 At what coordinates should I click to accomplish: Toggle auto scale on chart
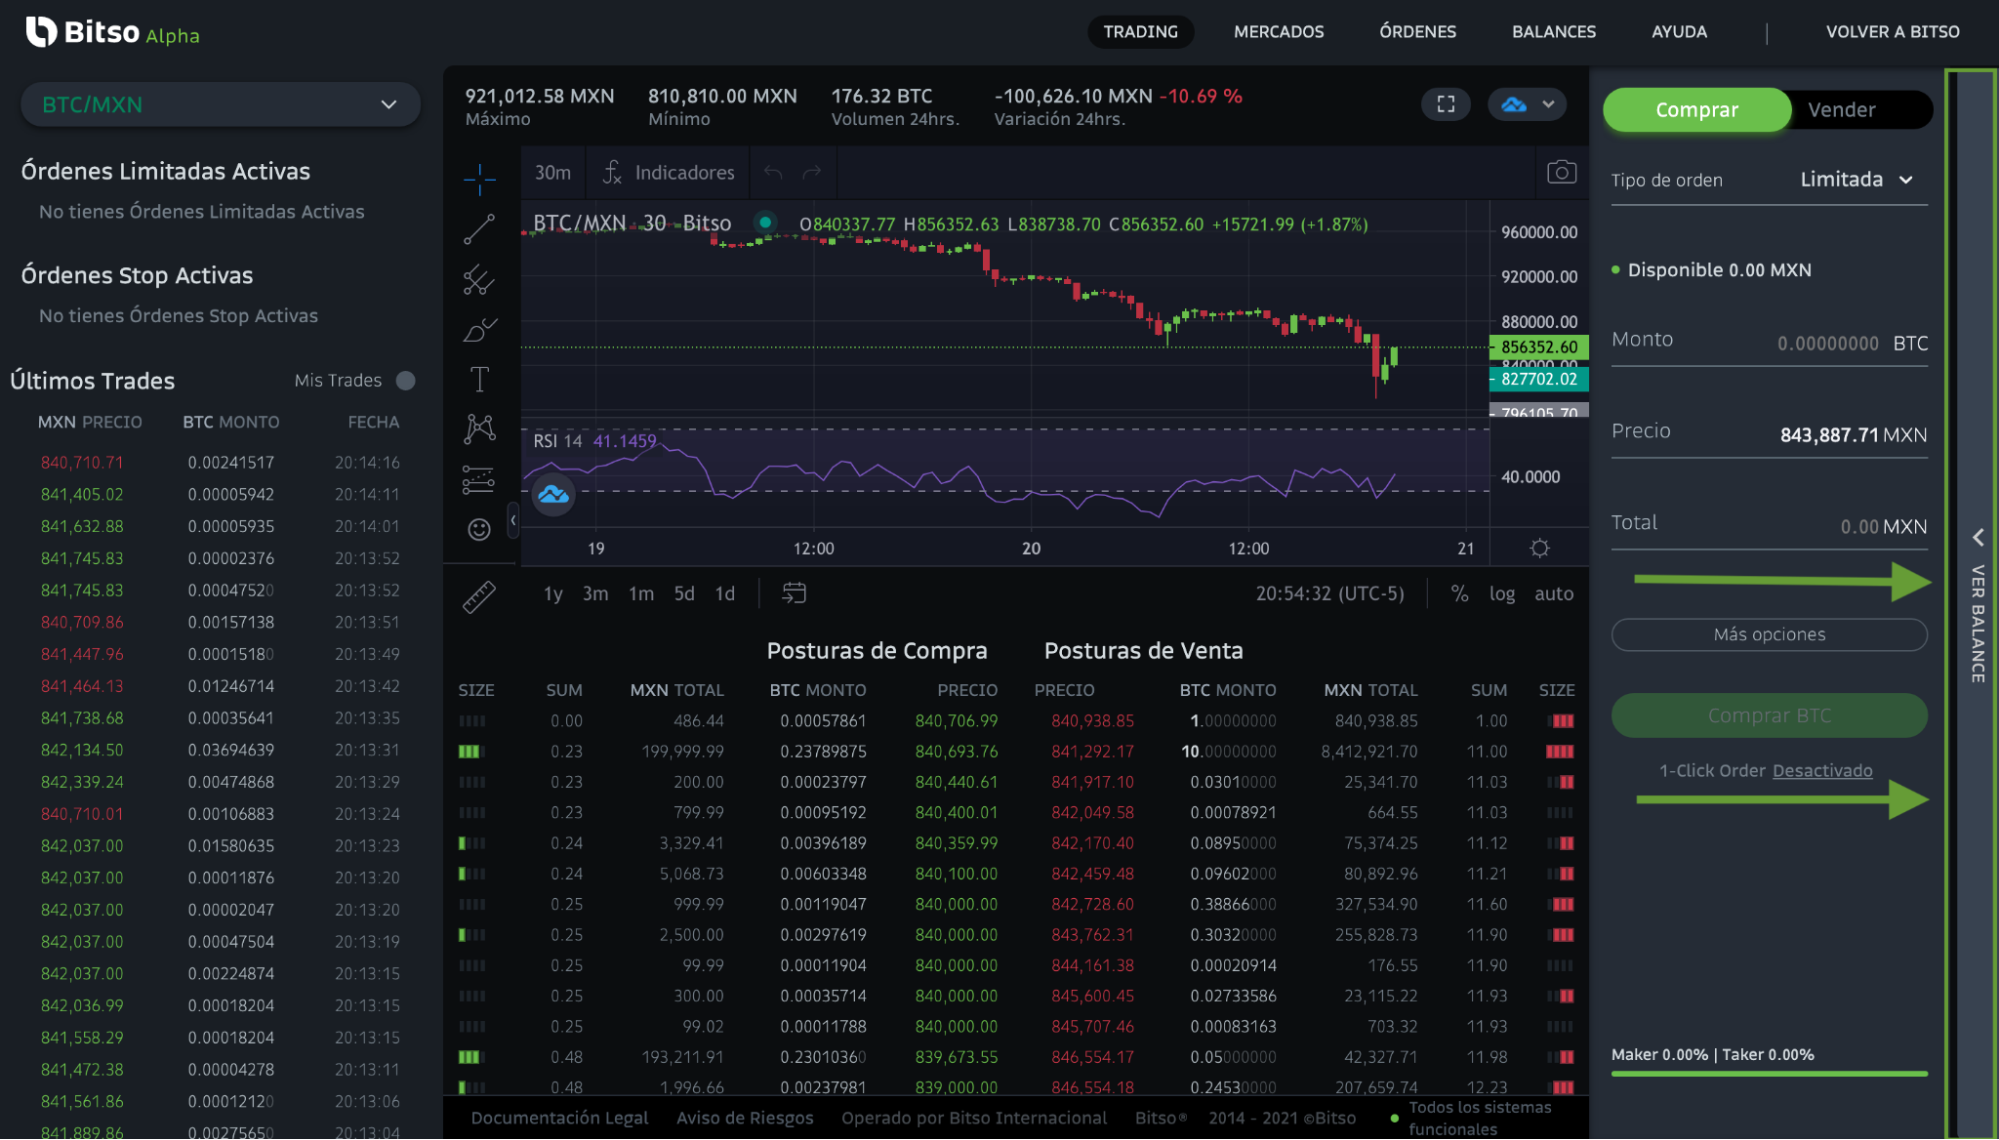point(1554,593)
